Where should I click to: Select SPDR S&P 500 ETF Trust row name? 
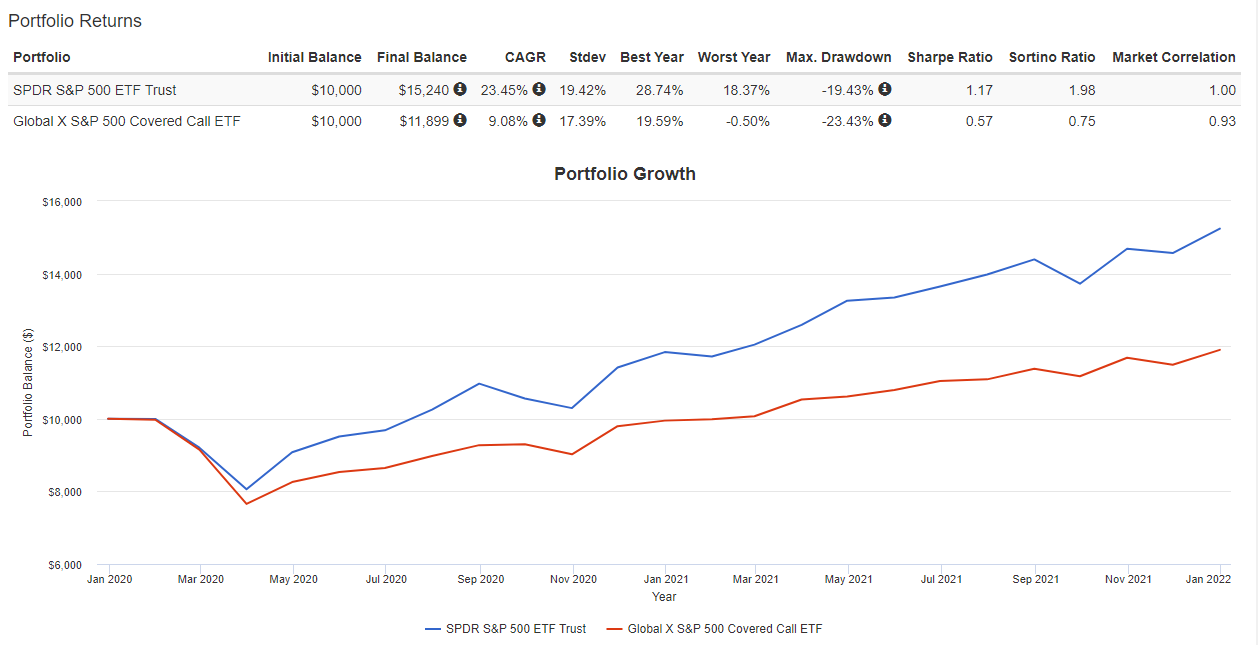point(94,90)
